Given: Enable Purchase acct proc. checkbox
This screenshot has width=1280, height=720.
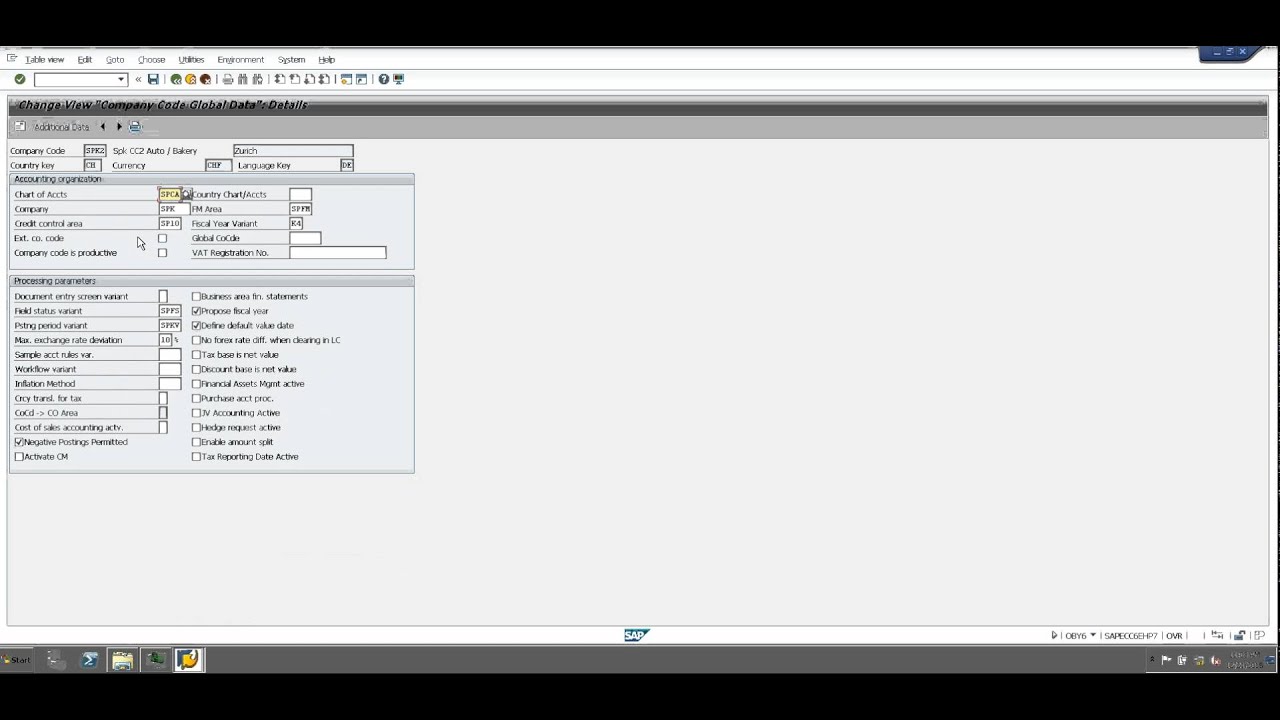Looking at the screenshot, I should point(196,398).
